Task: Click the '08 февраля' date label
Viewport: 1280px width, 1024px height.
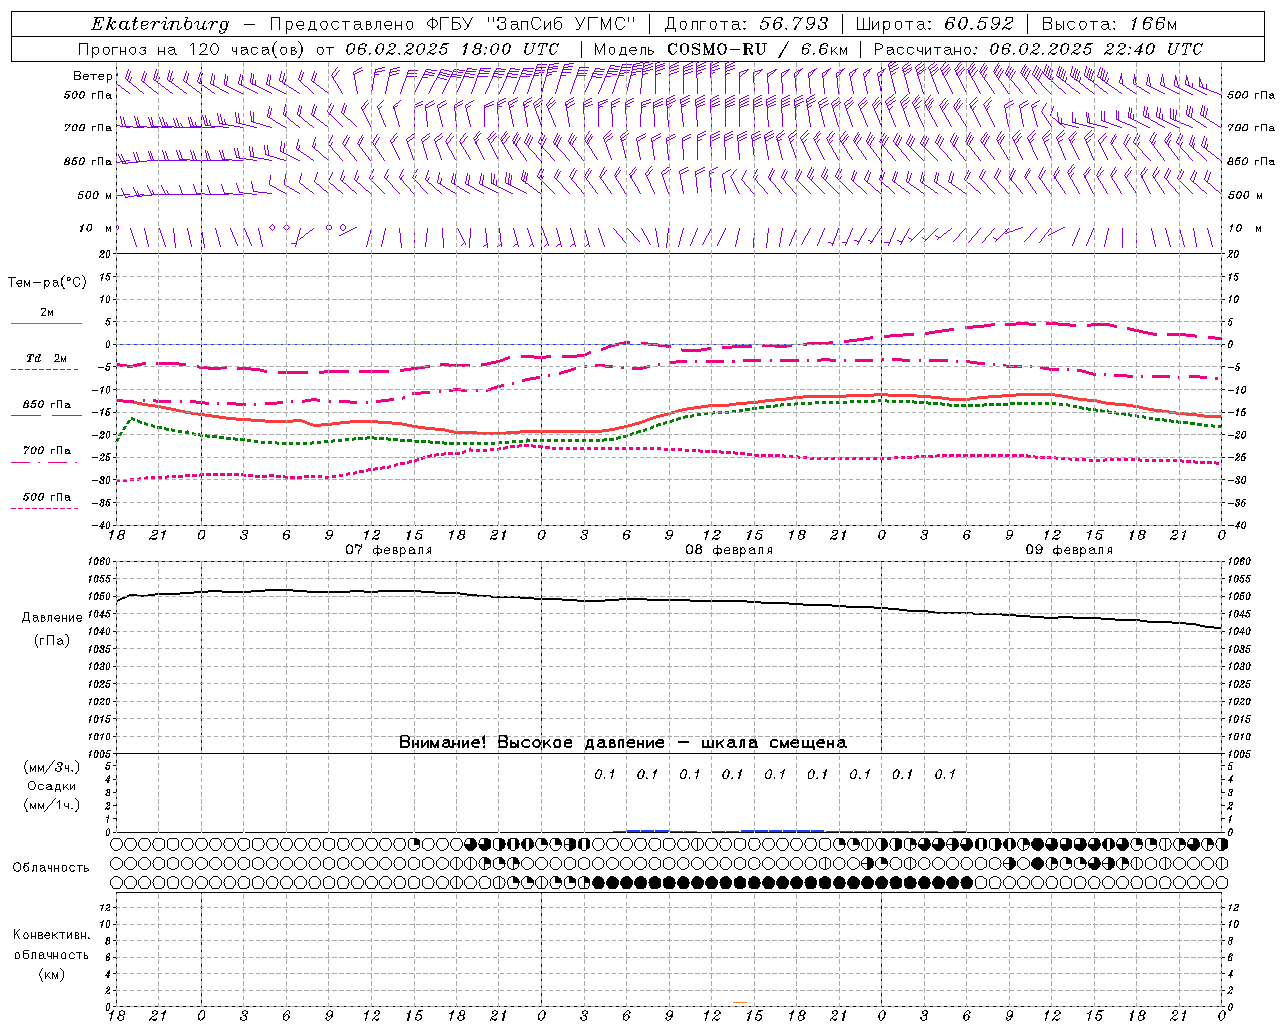Action: pyautogui.click(x=729, y=550)
